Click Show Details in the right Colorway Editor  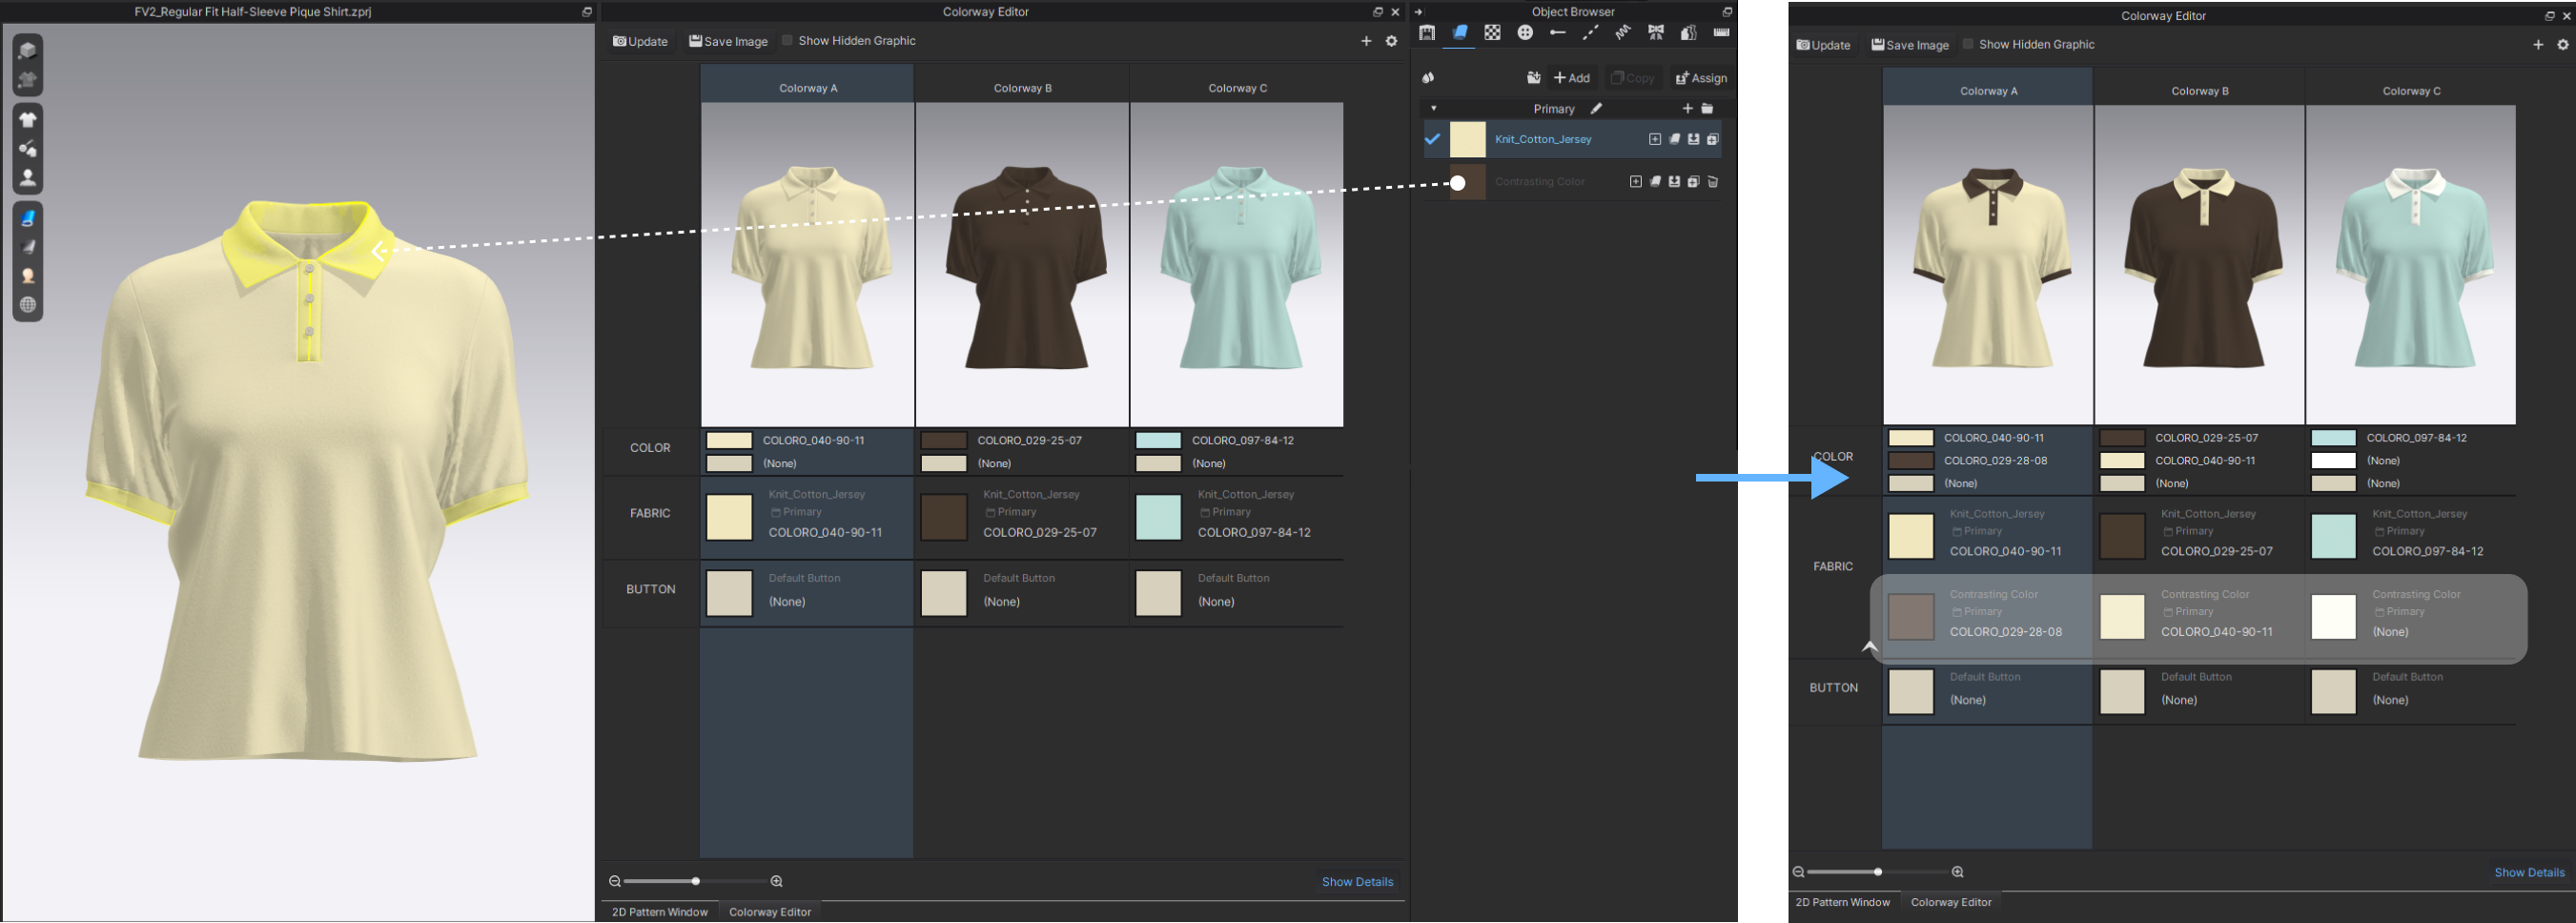[x=2529, y=873]
